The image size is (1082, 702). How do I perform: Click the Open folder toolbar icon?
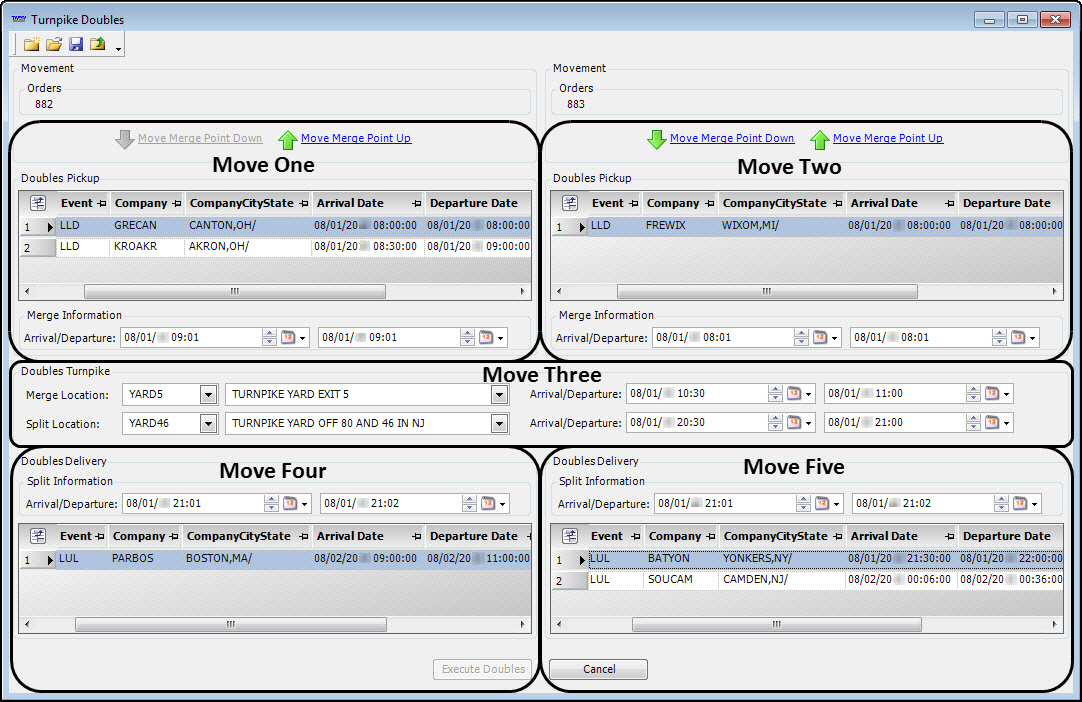pos(54,44)
